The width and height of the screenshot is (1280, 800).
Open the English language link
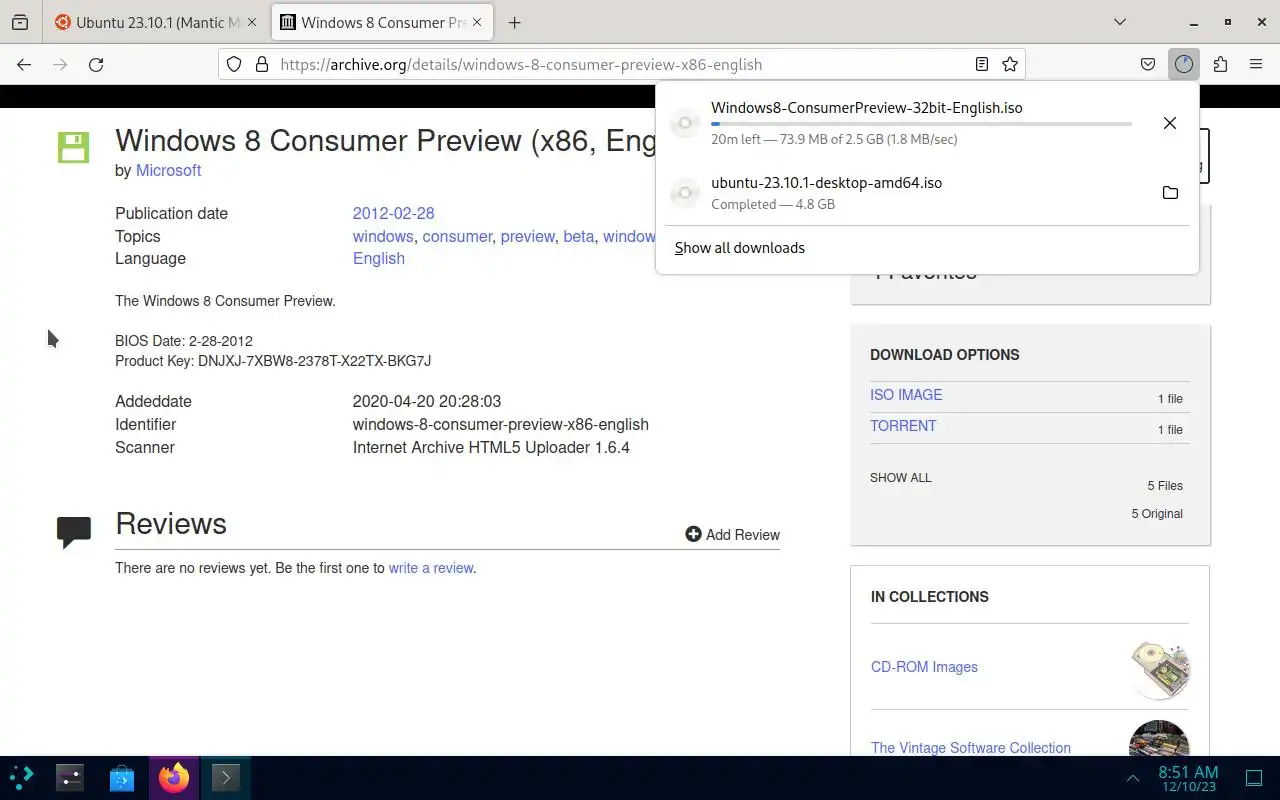point(379,258)
